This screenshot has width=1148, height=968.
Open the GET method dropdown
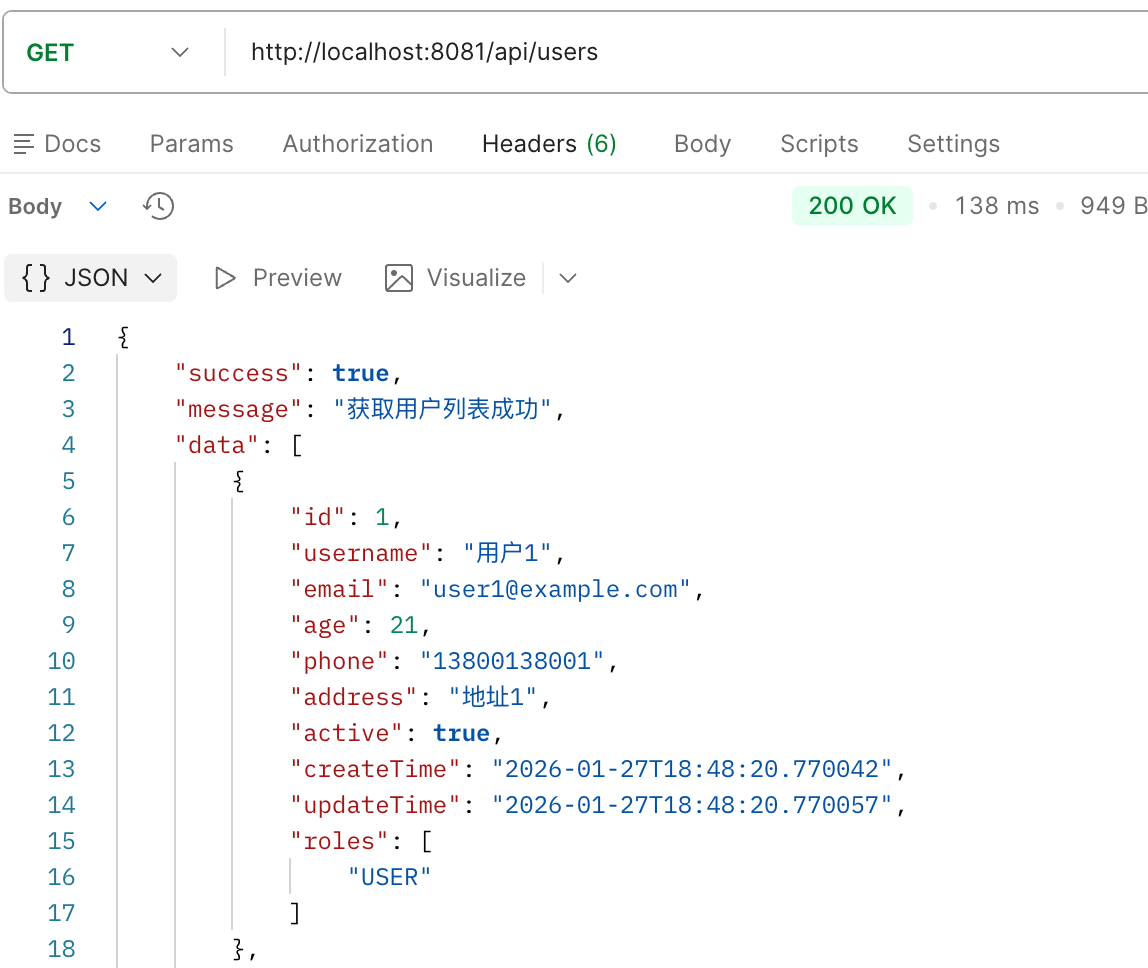[x=108, y=53]
